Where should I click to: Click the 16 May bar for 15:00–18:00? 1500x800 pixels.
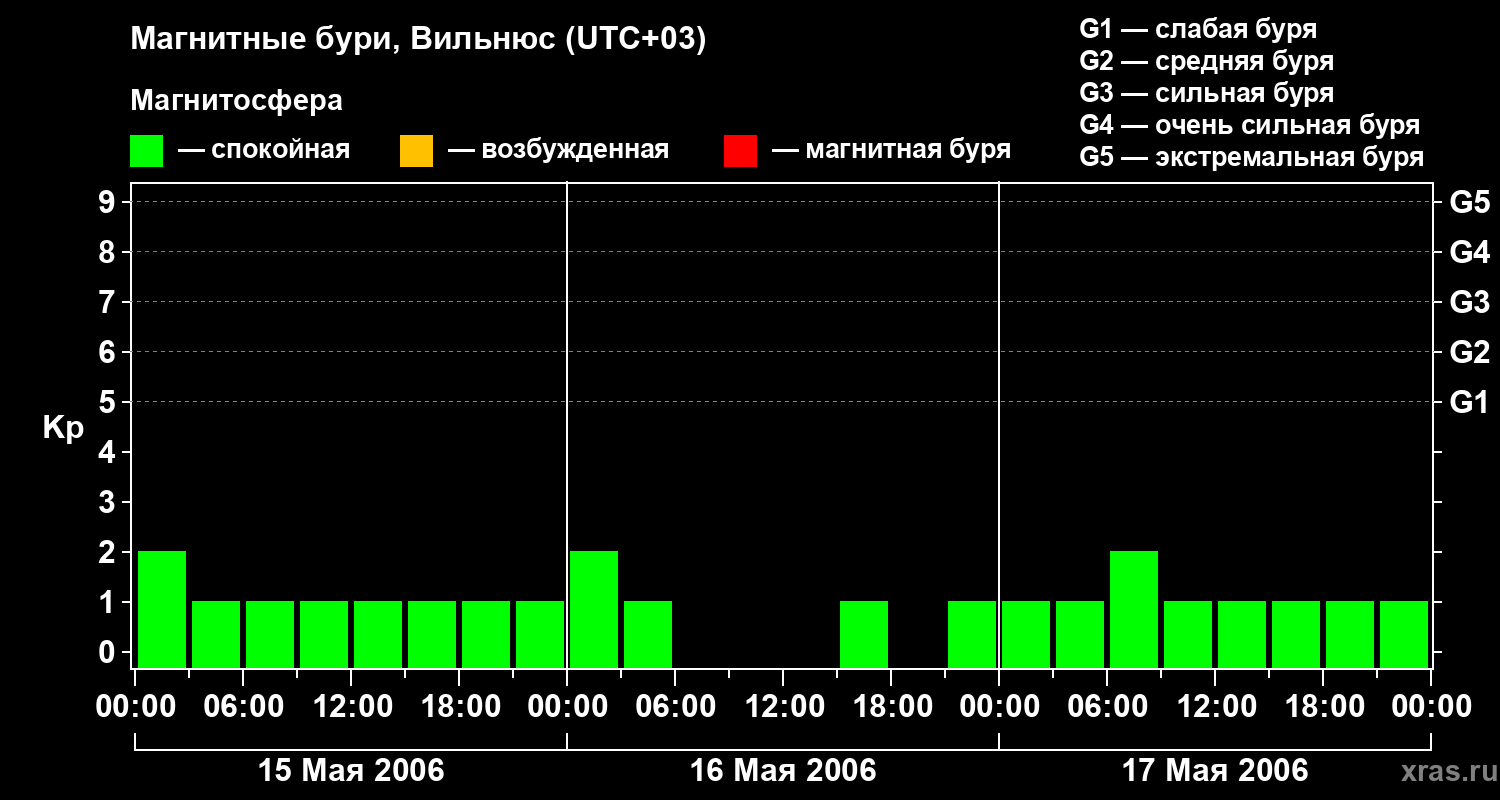pyautogui.click(x=864, y=634)
